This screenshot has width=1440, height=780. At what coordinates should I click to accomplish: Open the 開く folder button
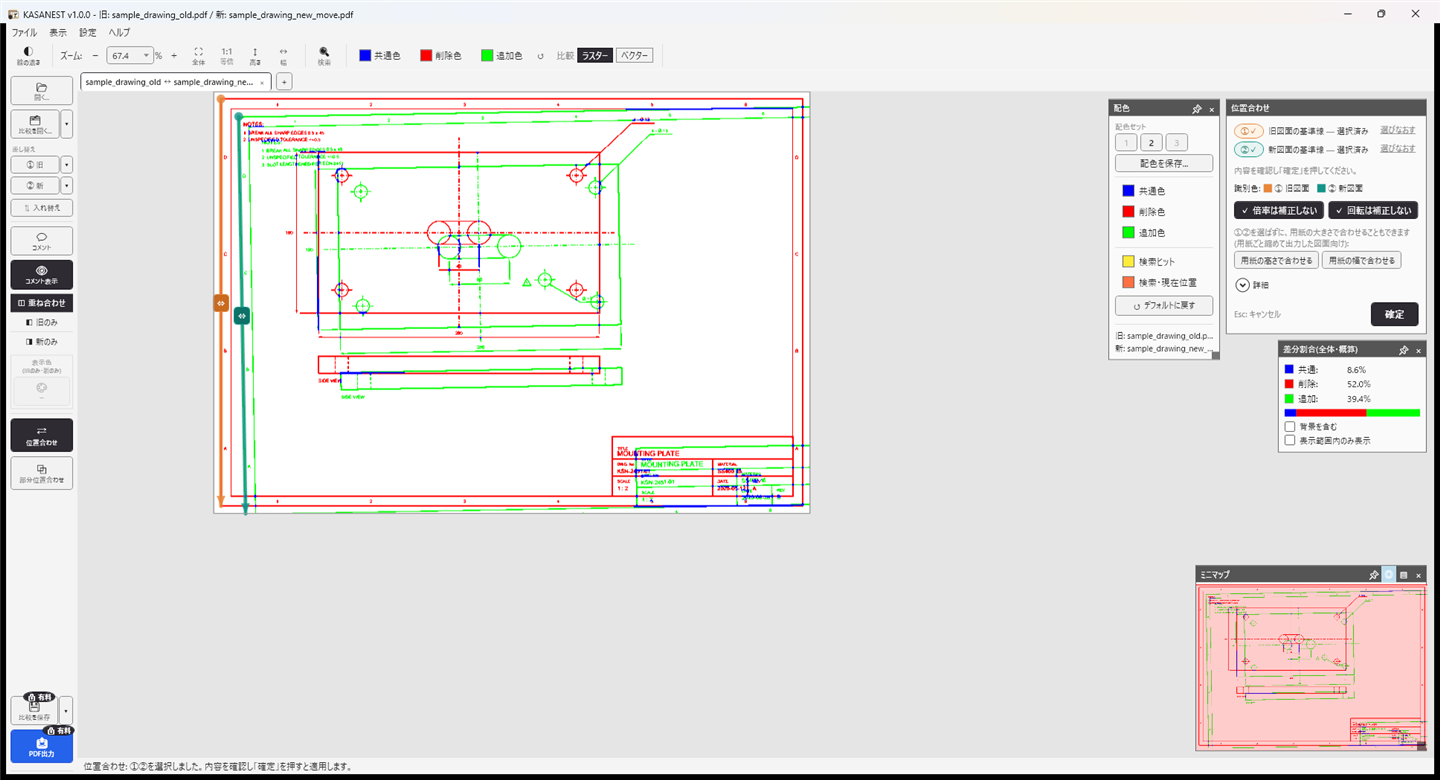pos(41,91)
